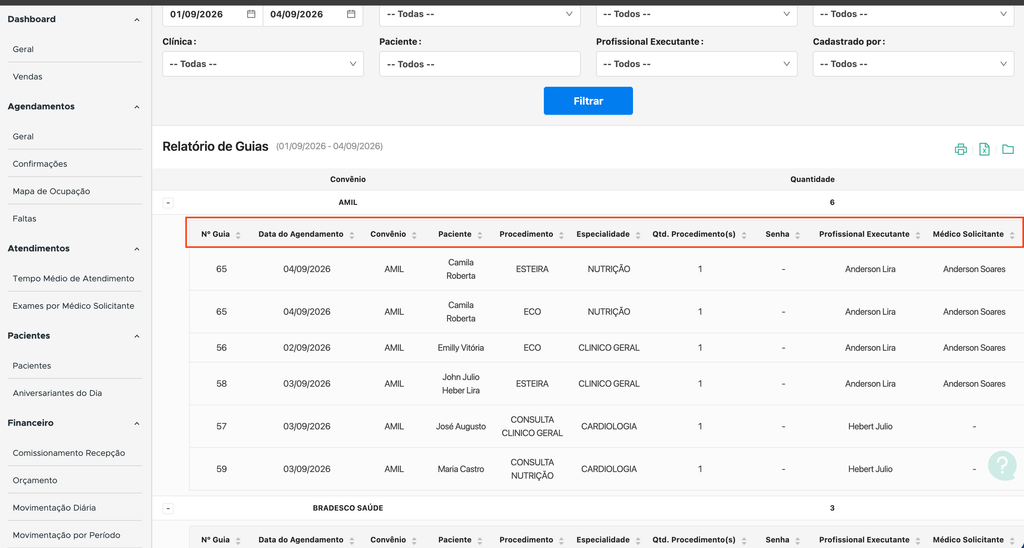
Task: Sort by Médico Solicitante column arrows
Action: 1012,235
